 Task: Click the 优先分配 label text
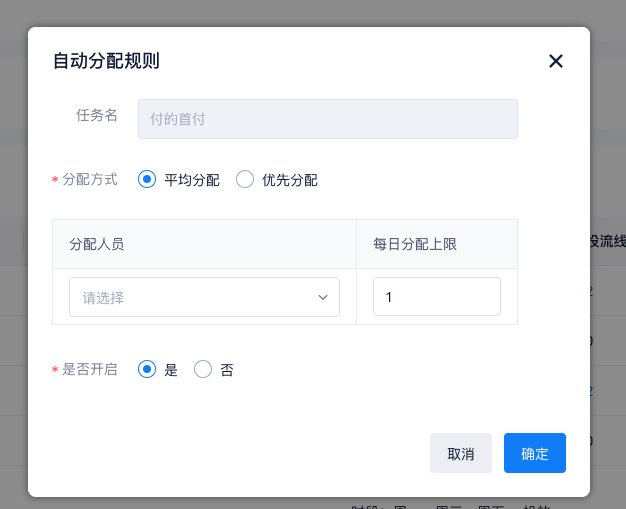[x=290, y=181]
